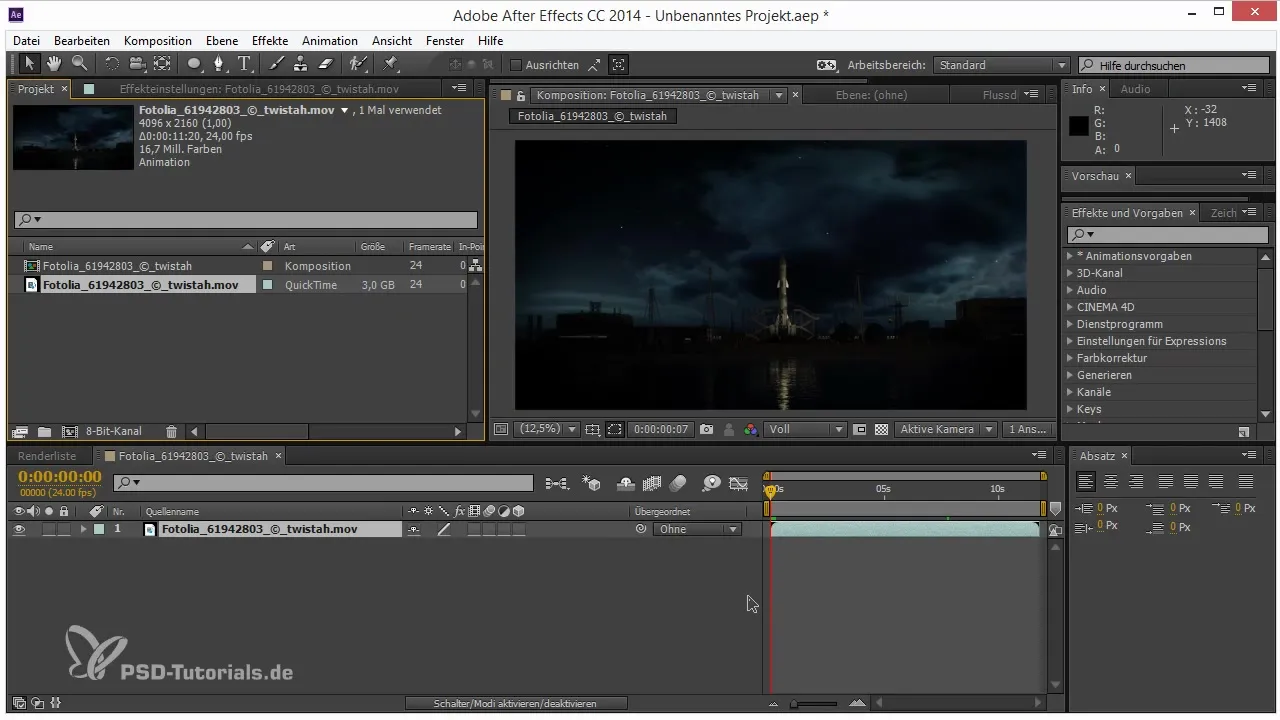Open the composition mini-flowchart icon in timeline
The height and width of the screenshot is (720, 1280).
click(x=558, y=483)
